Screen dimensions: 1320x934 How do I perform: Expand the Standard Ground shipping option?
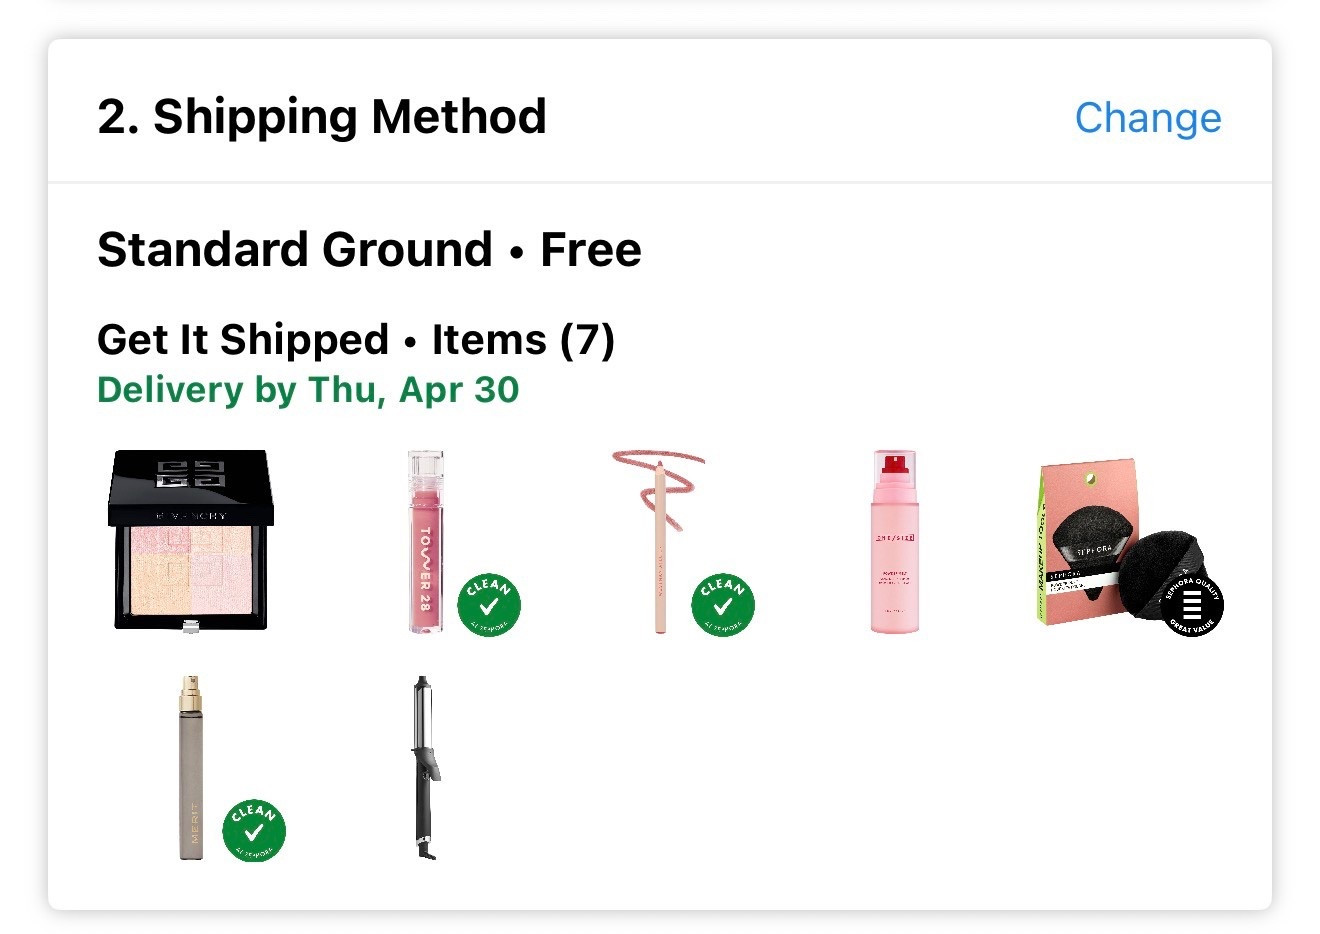coord(369,249)
